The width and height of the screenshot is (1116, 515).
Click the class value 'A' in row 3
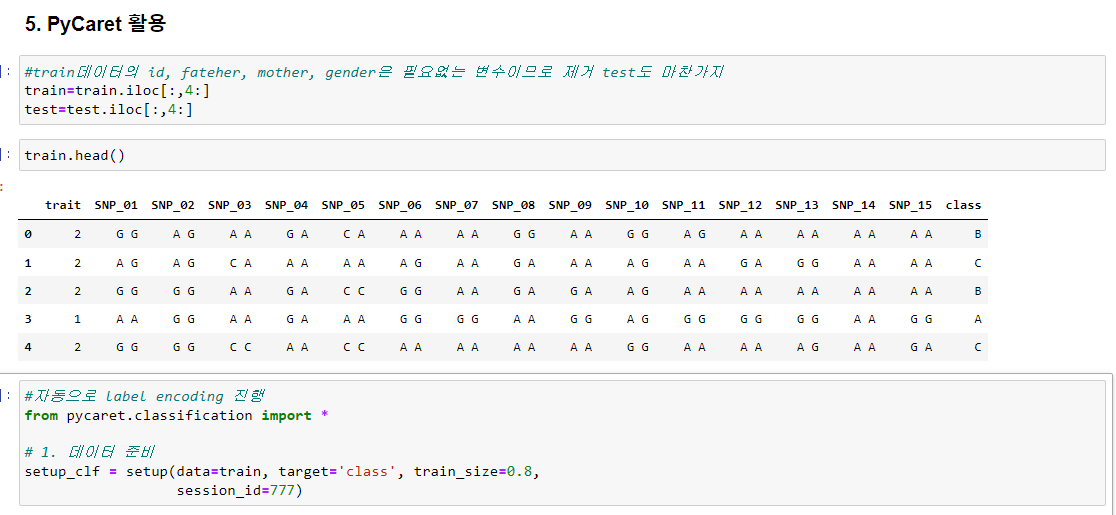[978, 319]
